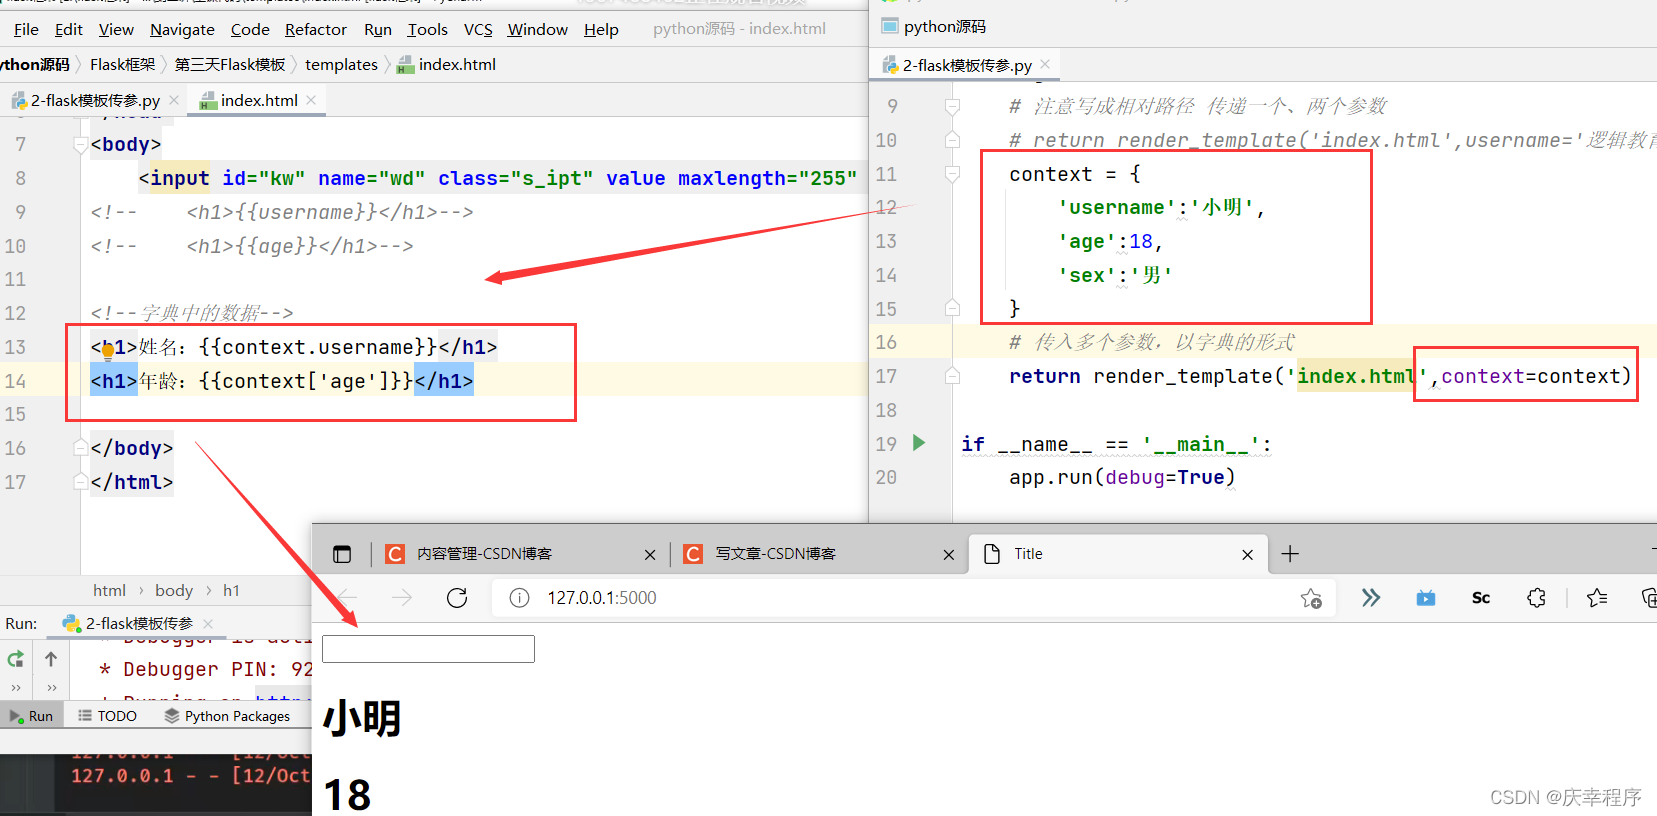Click body in editor breadcrumb bar

[174, 590]
